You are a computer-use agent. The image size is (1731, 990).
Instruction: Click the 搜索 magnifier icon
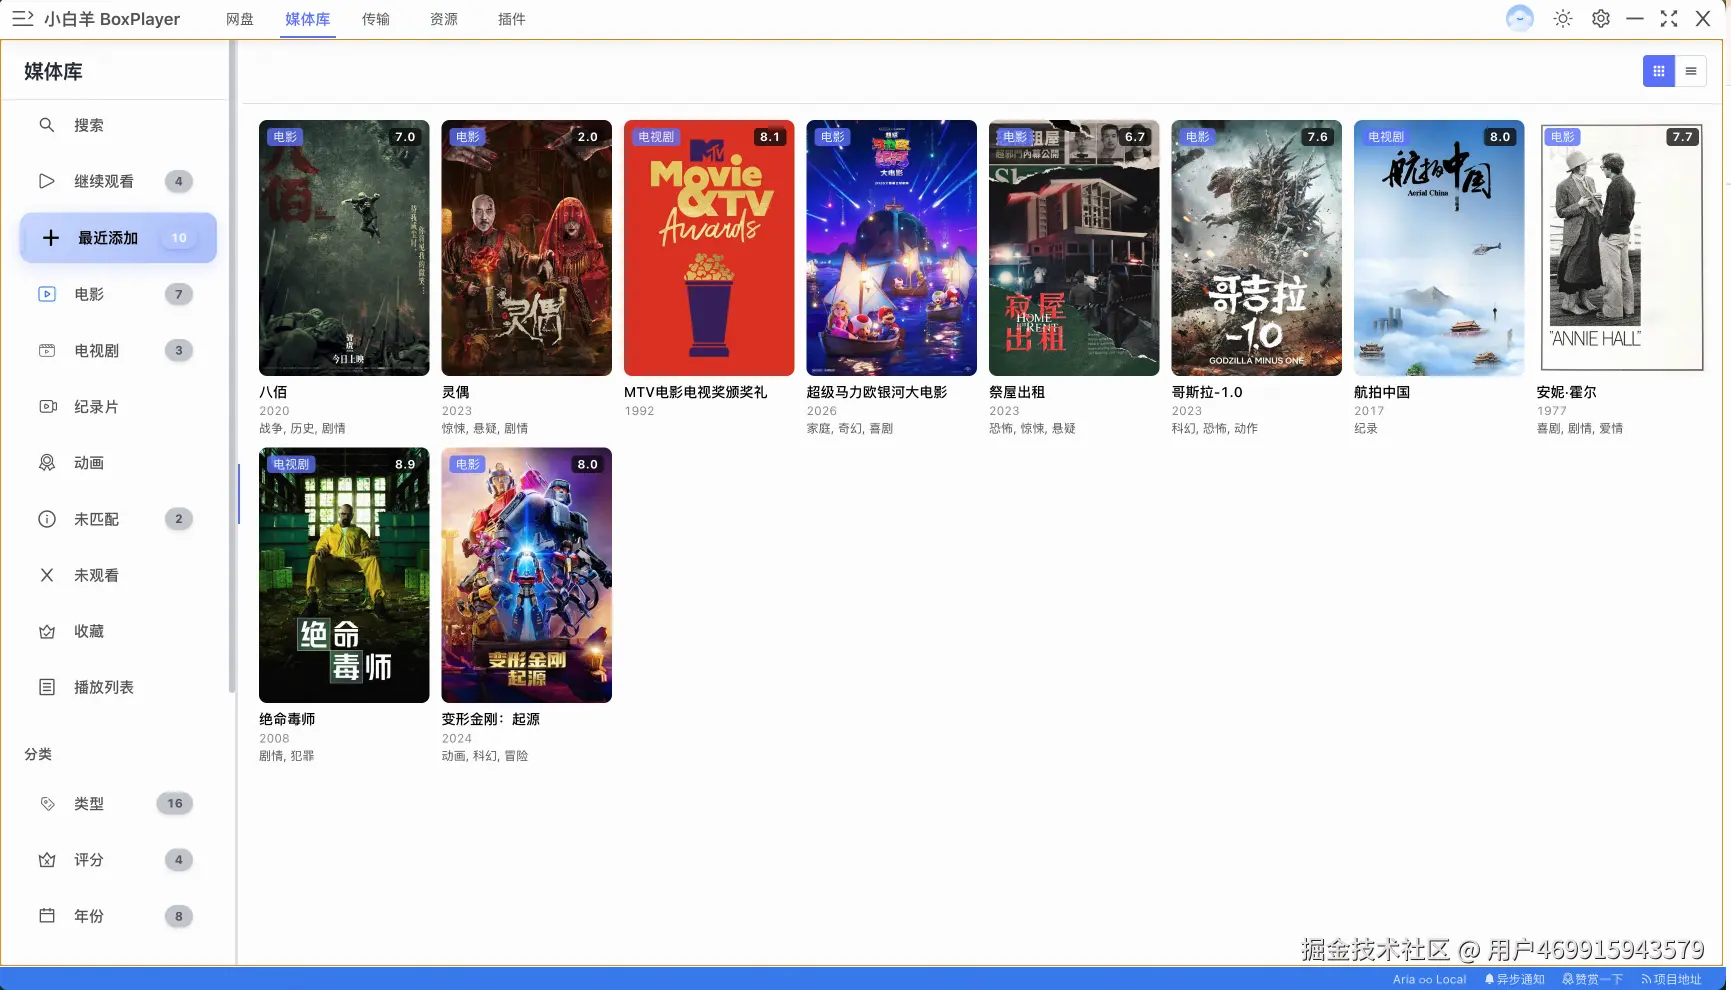click(47, 125)
